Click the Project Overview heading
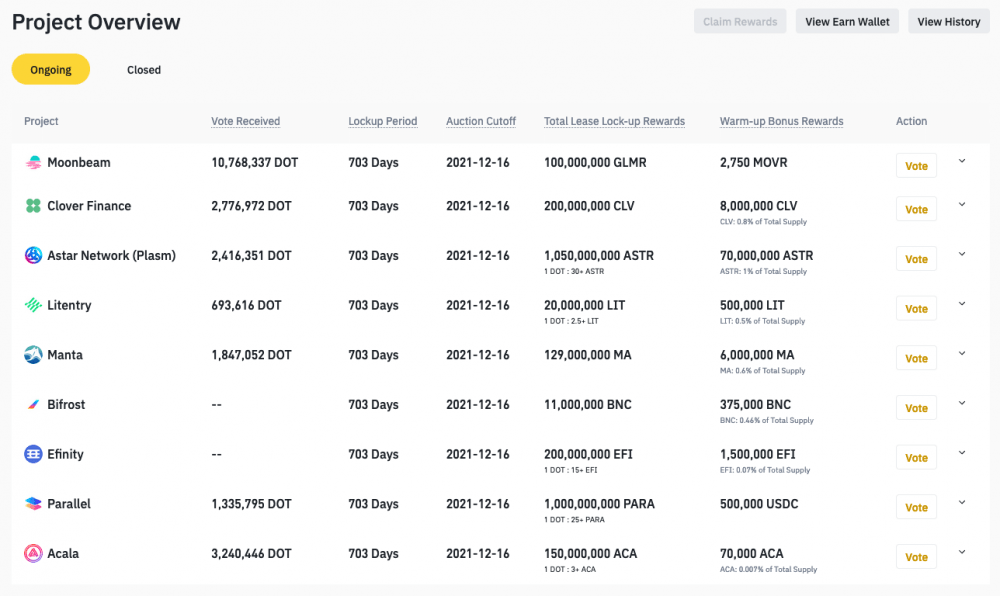 pyautogui.click(x=96, y=22)
